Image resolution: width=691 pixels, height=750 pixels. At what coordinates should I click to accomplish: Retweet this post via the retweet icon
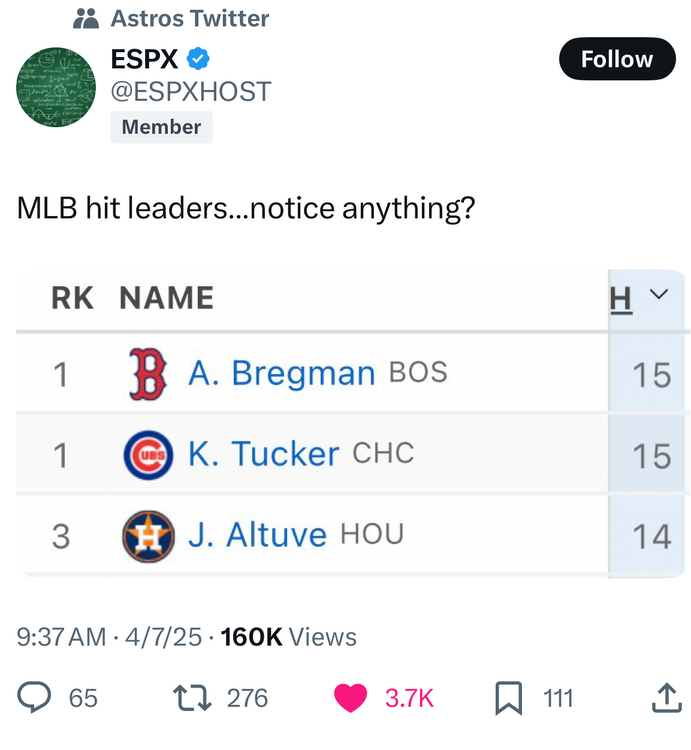click(x=191, y=697)
